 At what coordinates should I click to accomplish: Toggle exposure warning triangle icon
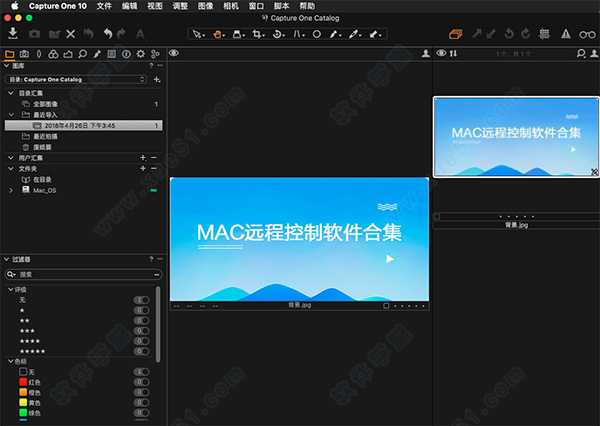566,34
